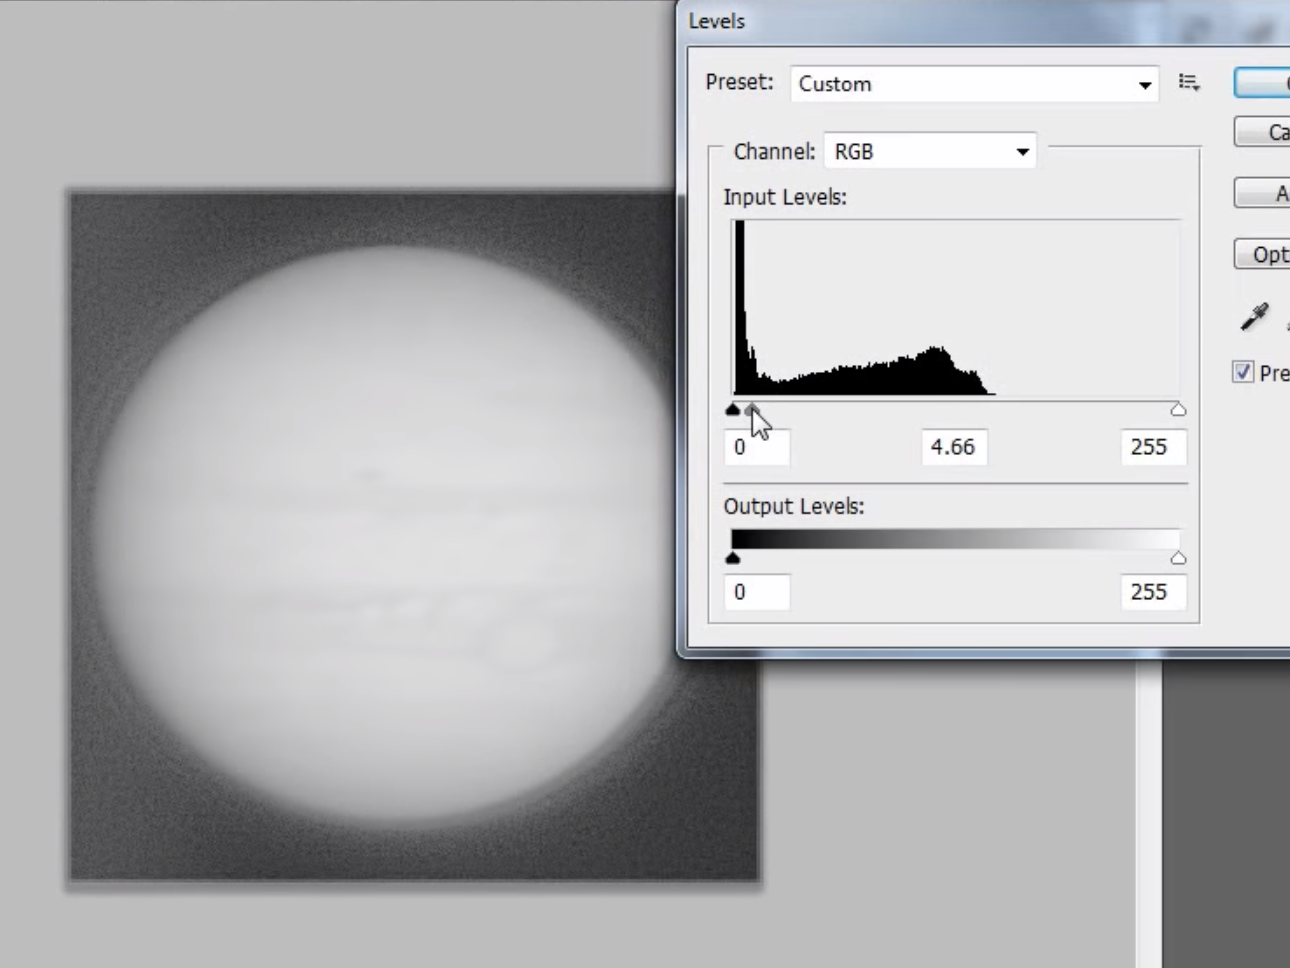Click the midtone field showing 4.66
This screenshot has width=1290, height=968.
(953, 447)
